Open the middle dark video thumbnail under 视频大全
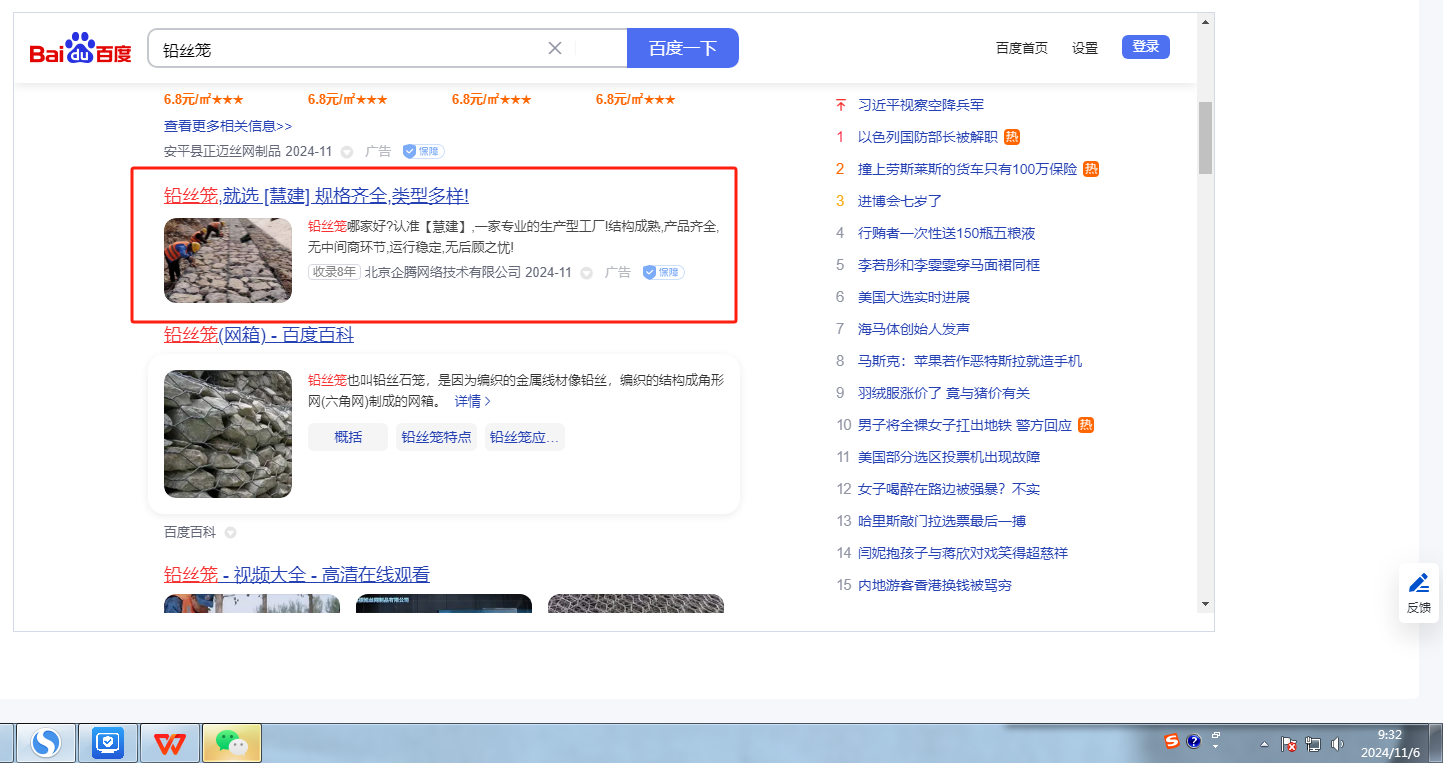This screenshot has width=1443, height=763. pyautogui.click(x=444, y=603)
